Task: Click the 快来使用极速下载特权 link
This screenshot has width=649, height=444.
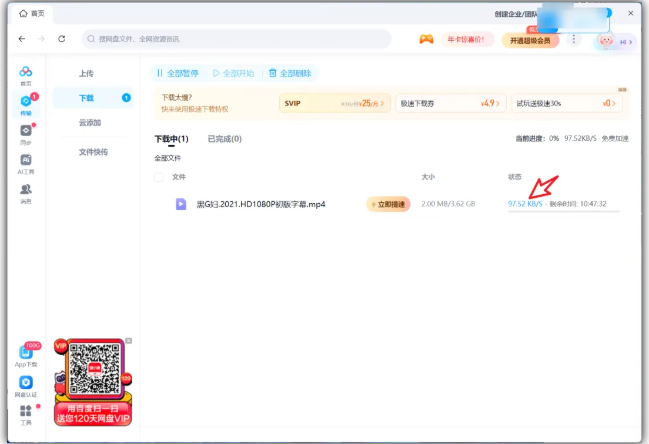Action: (x=195, y=109)
